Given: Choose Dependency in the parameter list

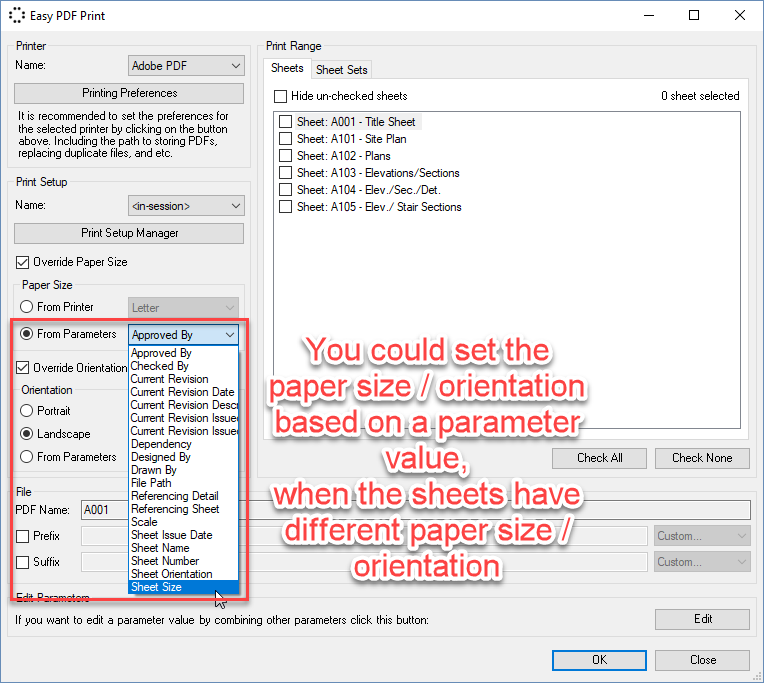Looking at the screenshot, I should tap(184, 444).
